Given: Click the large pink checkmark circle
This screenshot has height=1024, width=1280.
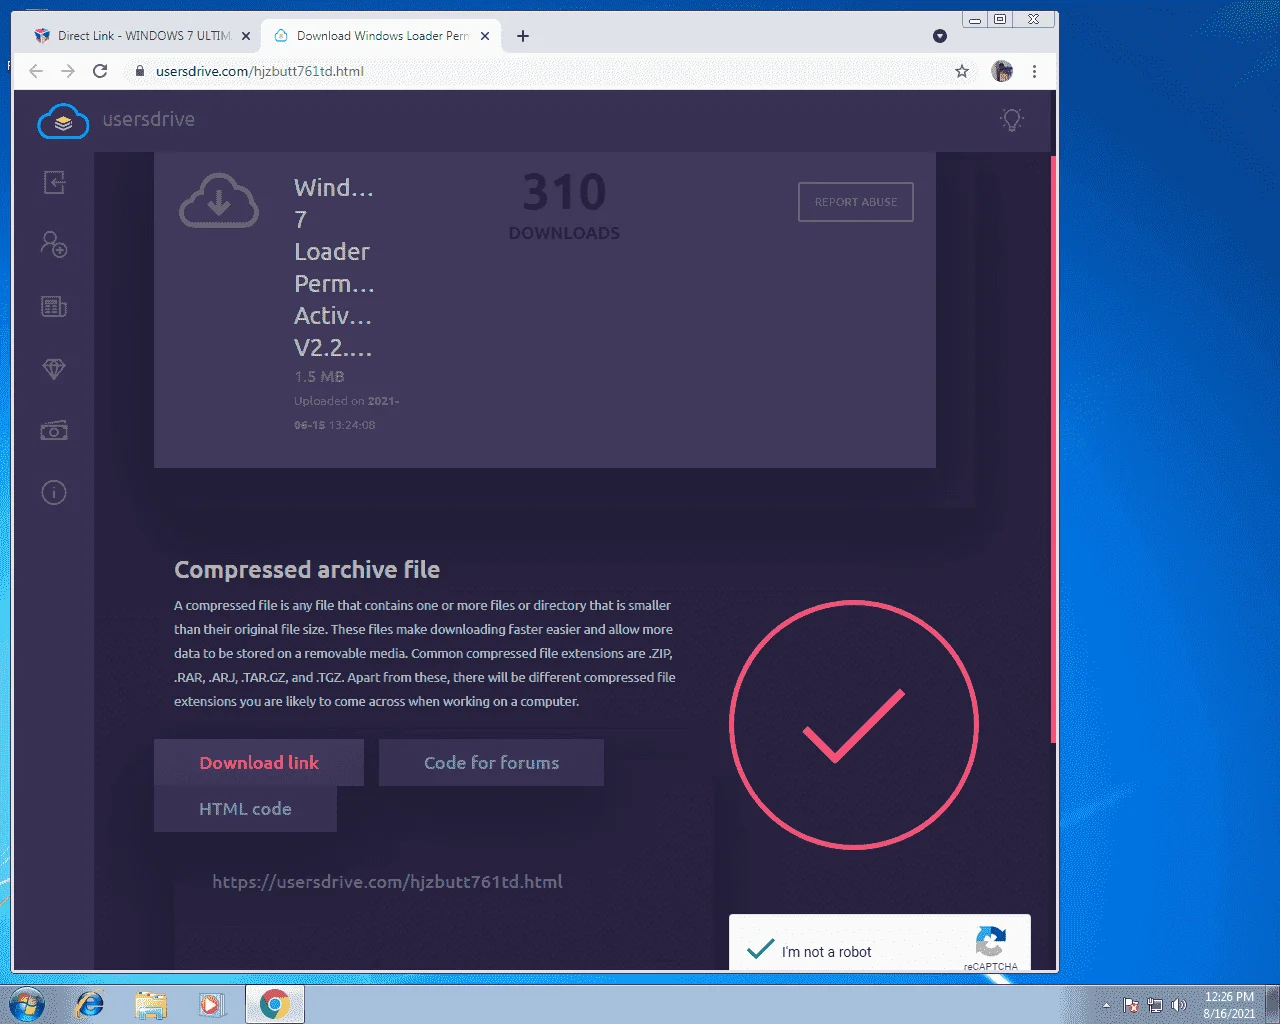Looking at the screenshot, I should [854, 724].
